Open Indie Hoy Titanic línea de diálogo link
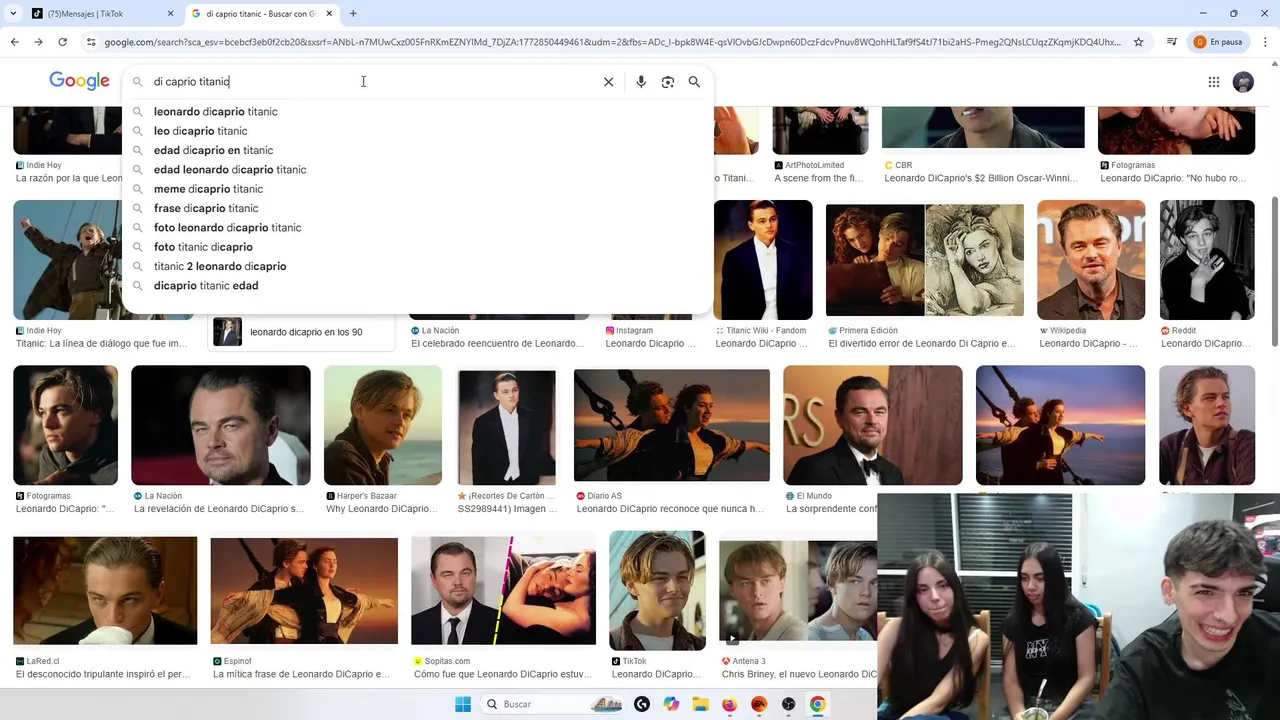This screenshot has width=1280, height=720. point(101,344)
